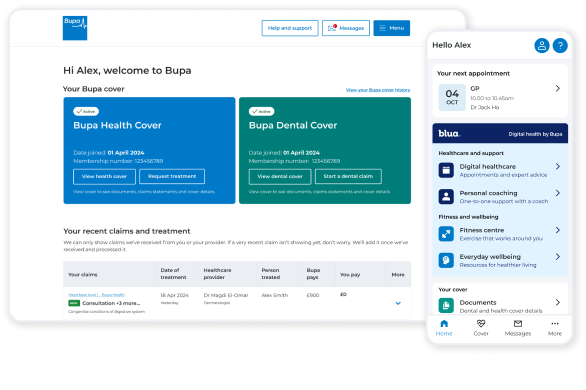Open the profile icon in mobile app

pos(542,46)
